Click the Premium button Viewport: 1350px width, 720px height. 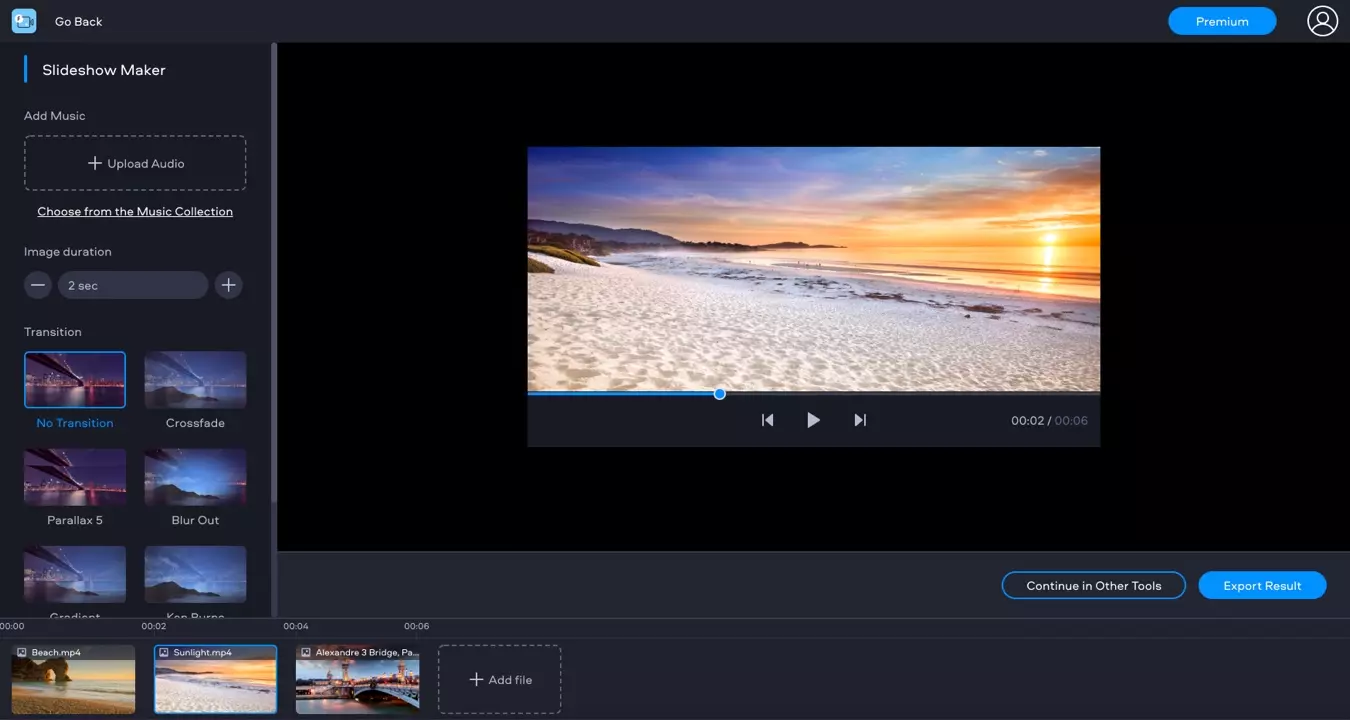coord(1222,21)
